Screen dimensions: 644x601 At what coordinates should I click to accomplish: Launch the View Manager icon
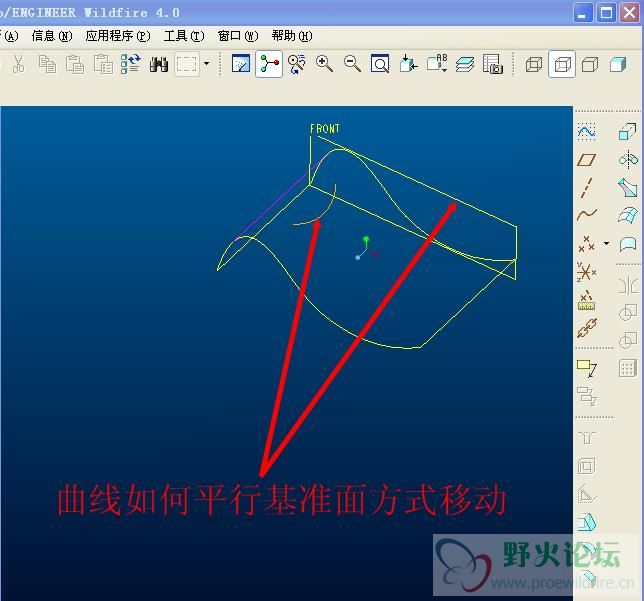492,64
